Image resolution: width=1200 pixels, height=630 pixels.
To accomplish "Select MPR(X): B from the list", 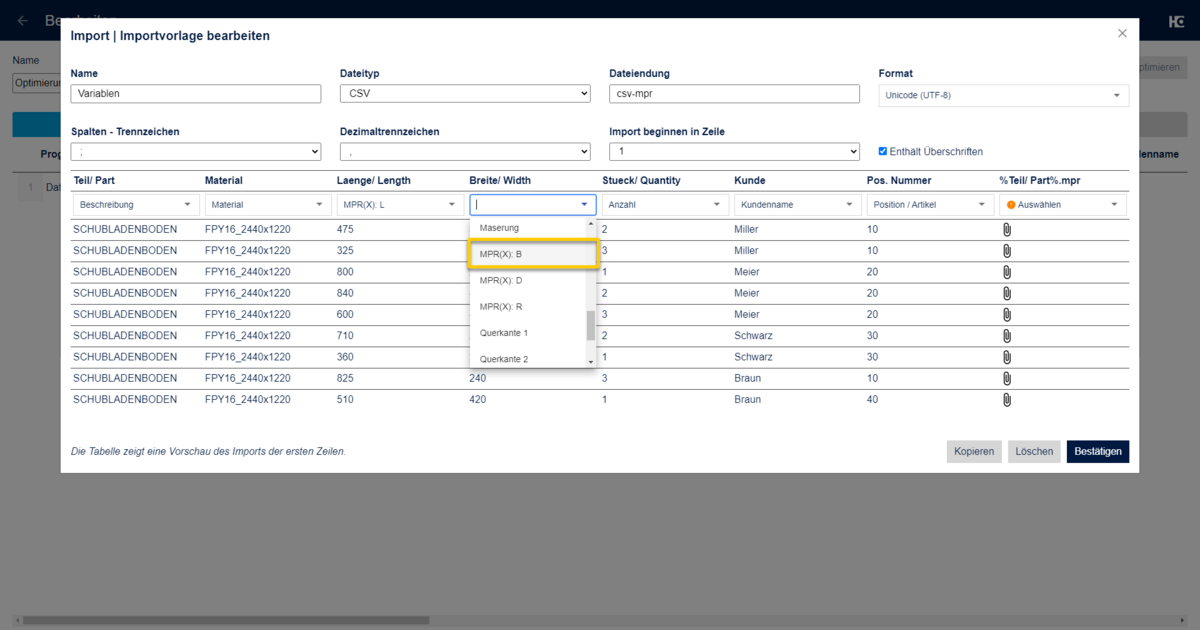I will tap(533, 254).
